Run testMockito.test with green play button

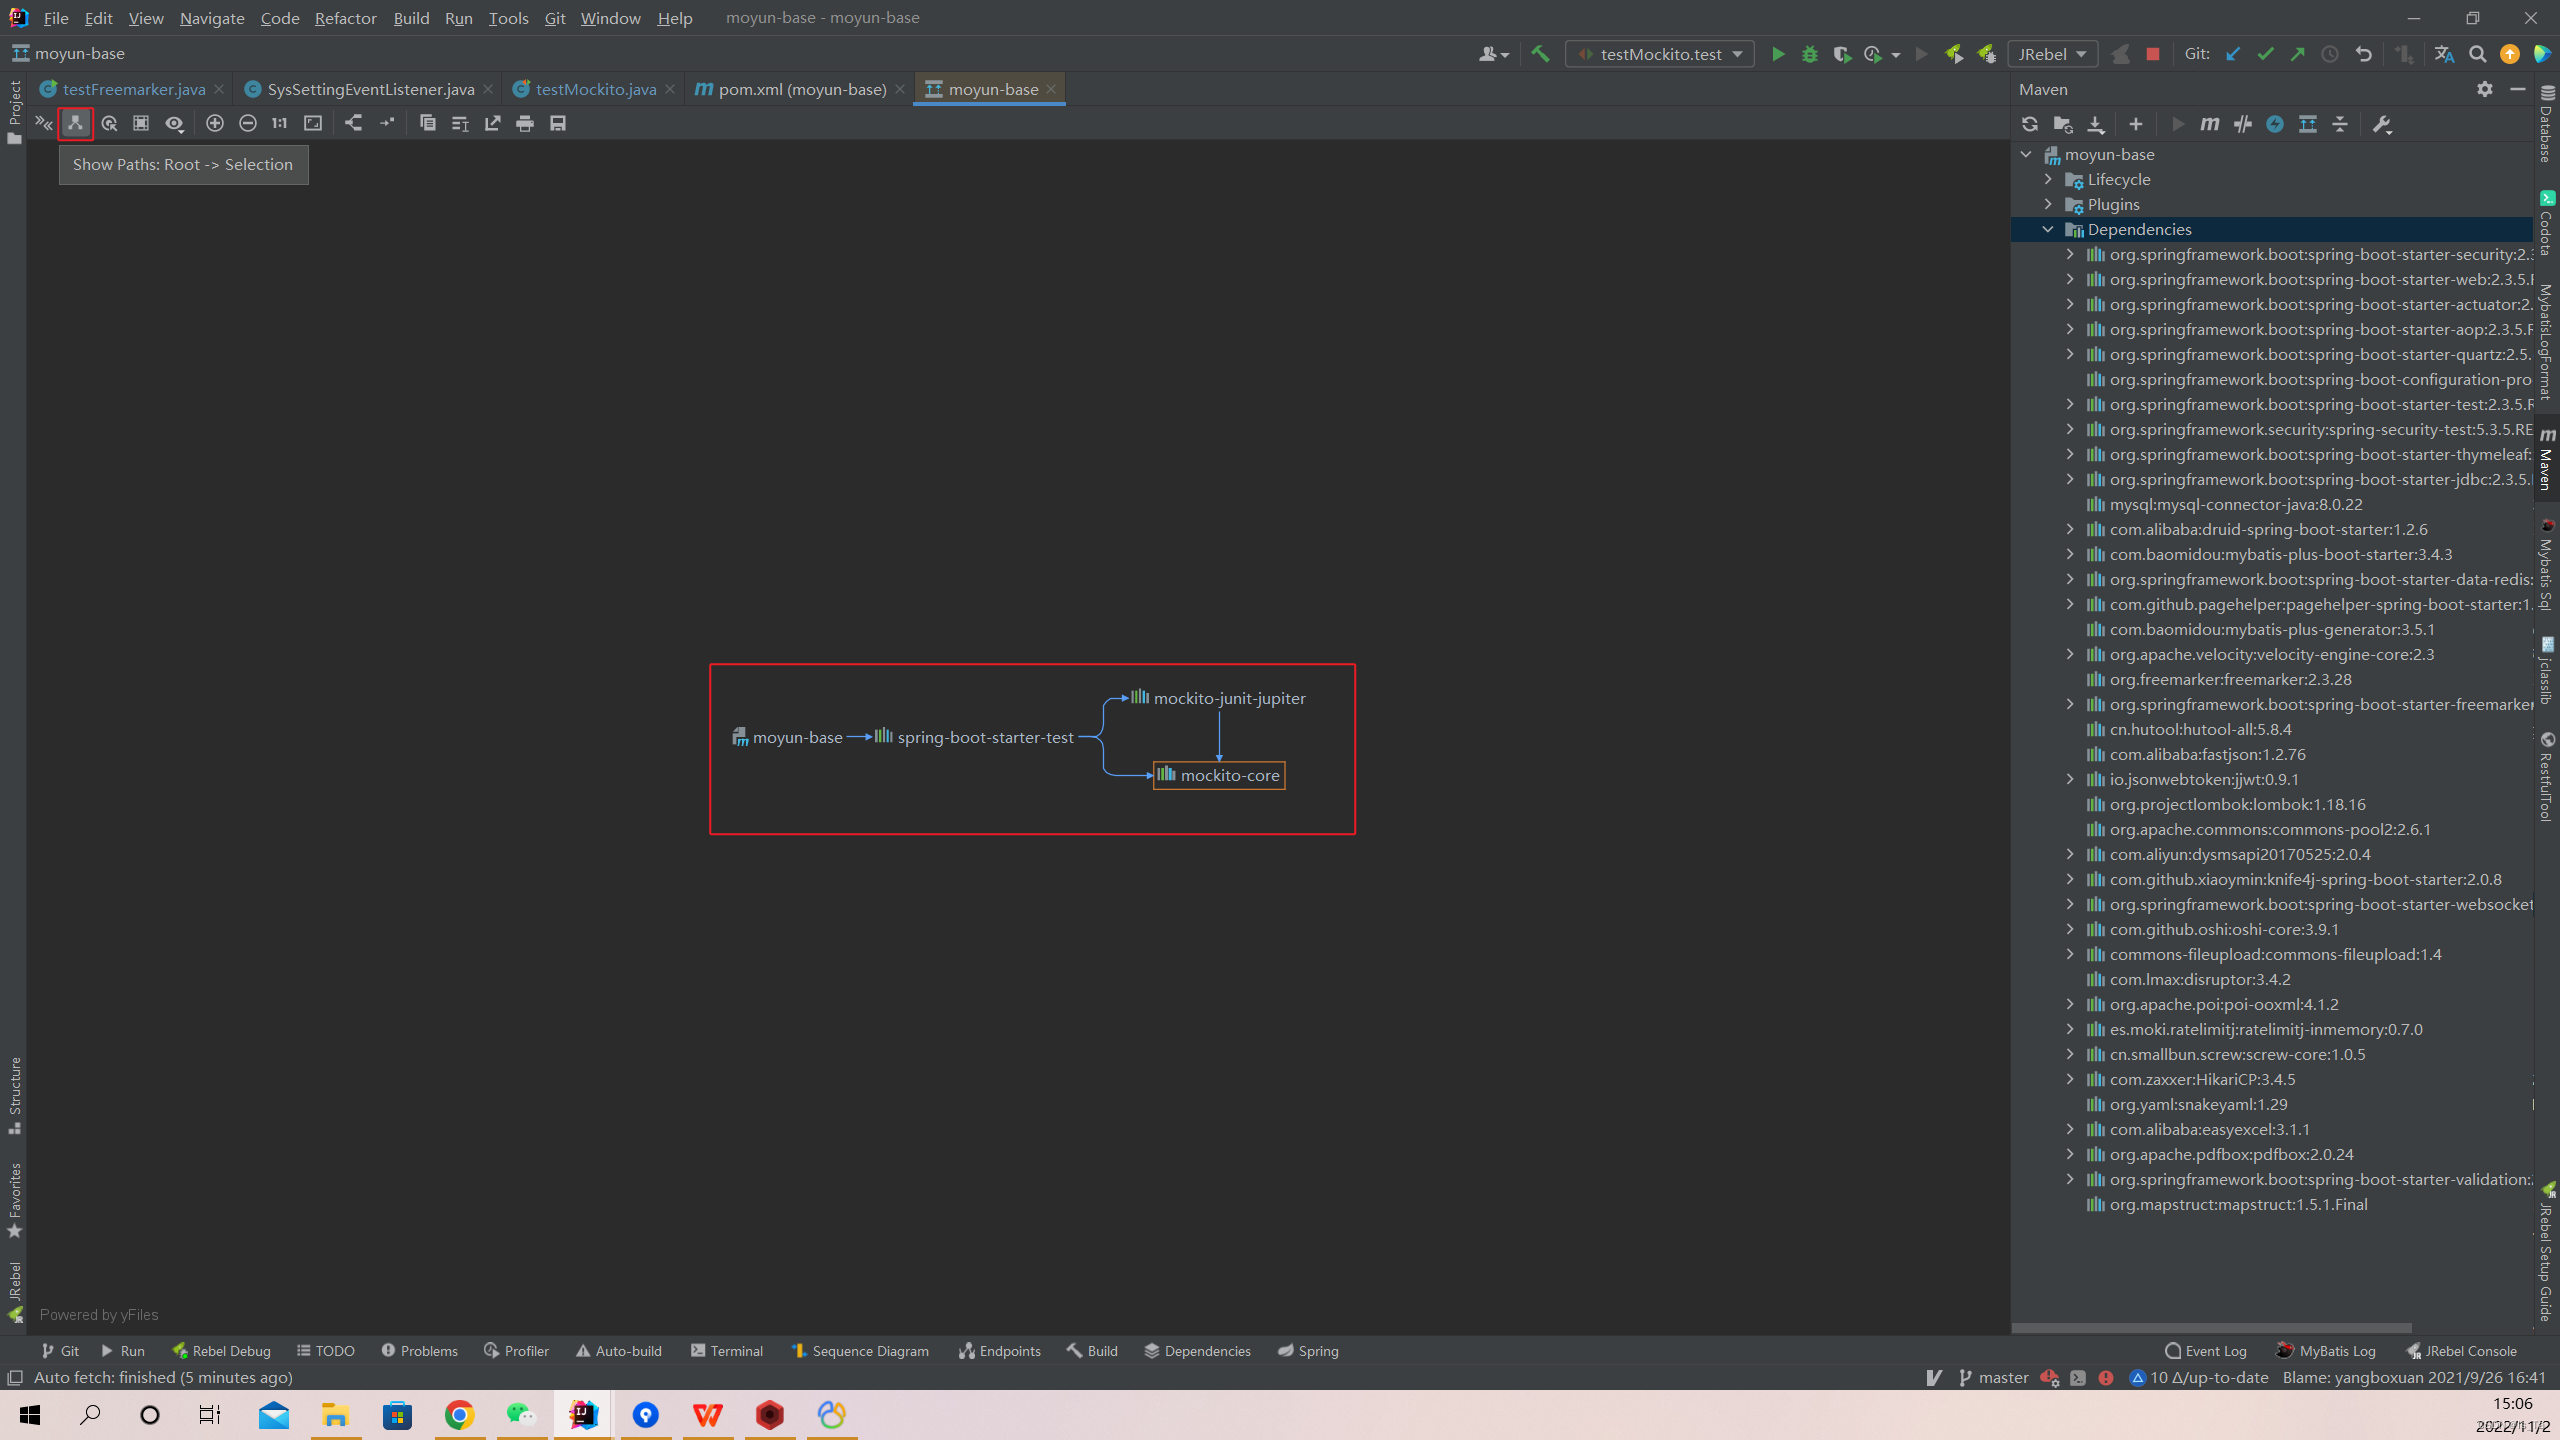[x=1778, y=54]
